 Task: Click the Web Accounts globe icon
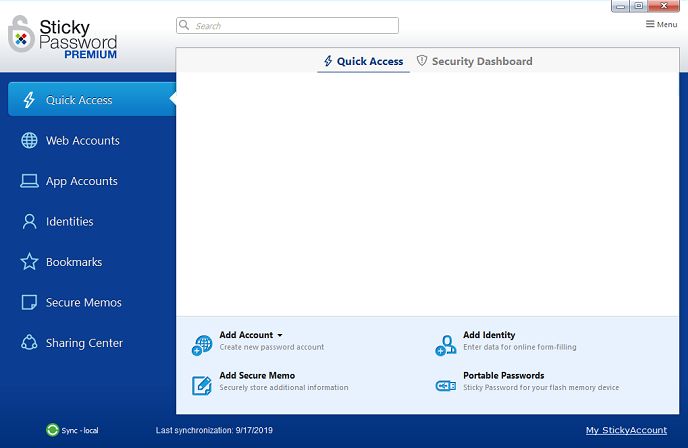[x=29, y=140]
